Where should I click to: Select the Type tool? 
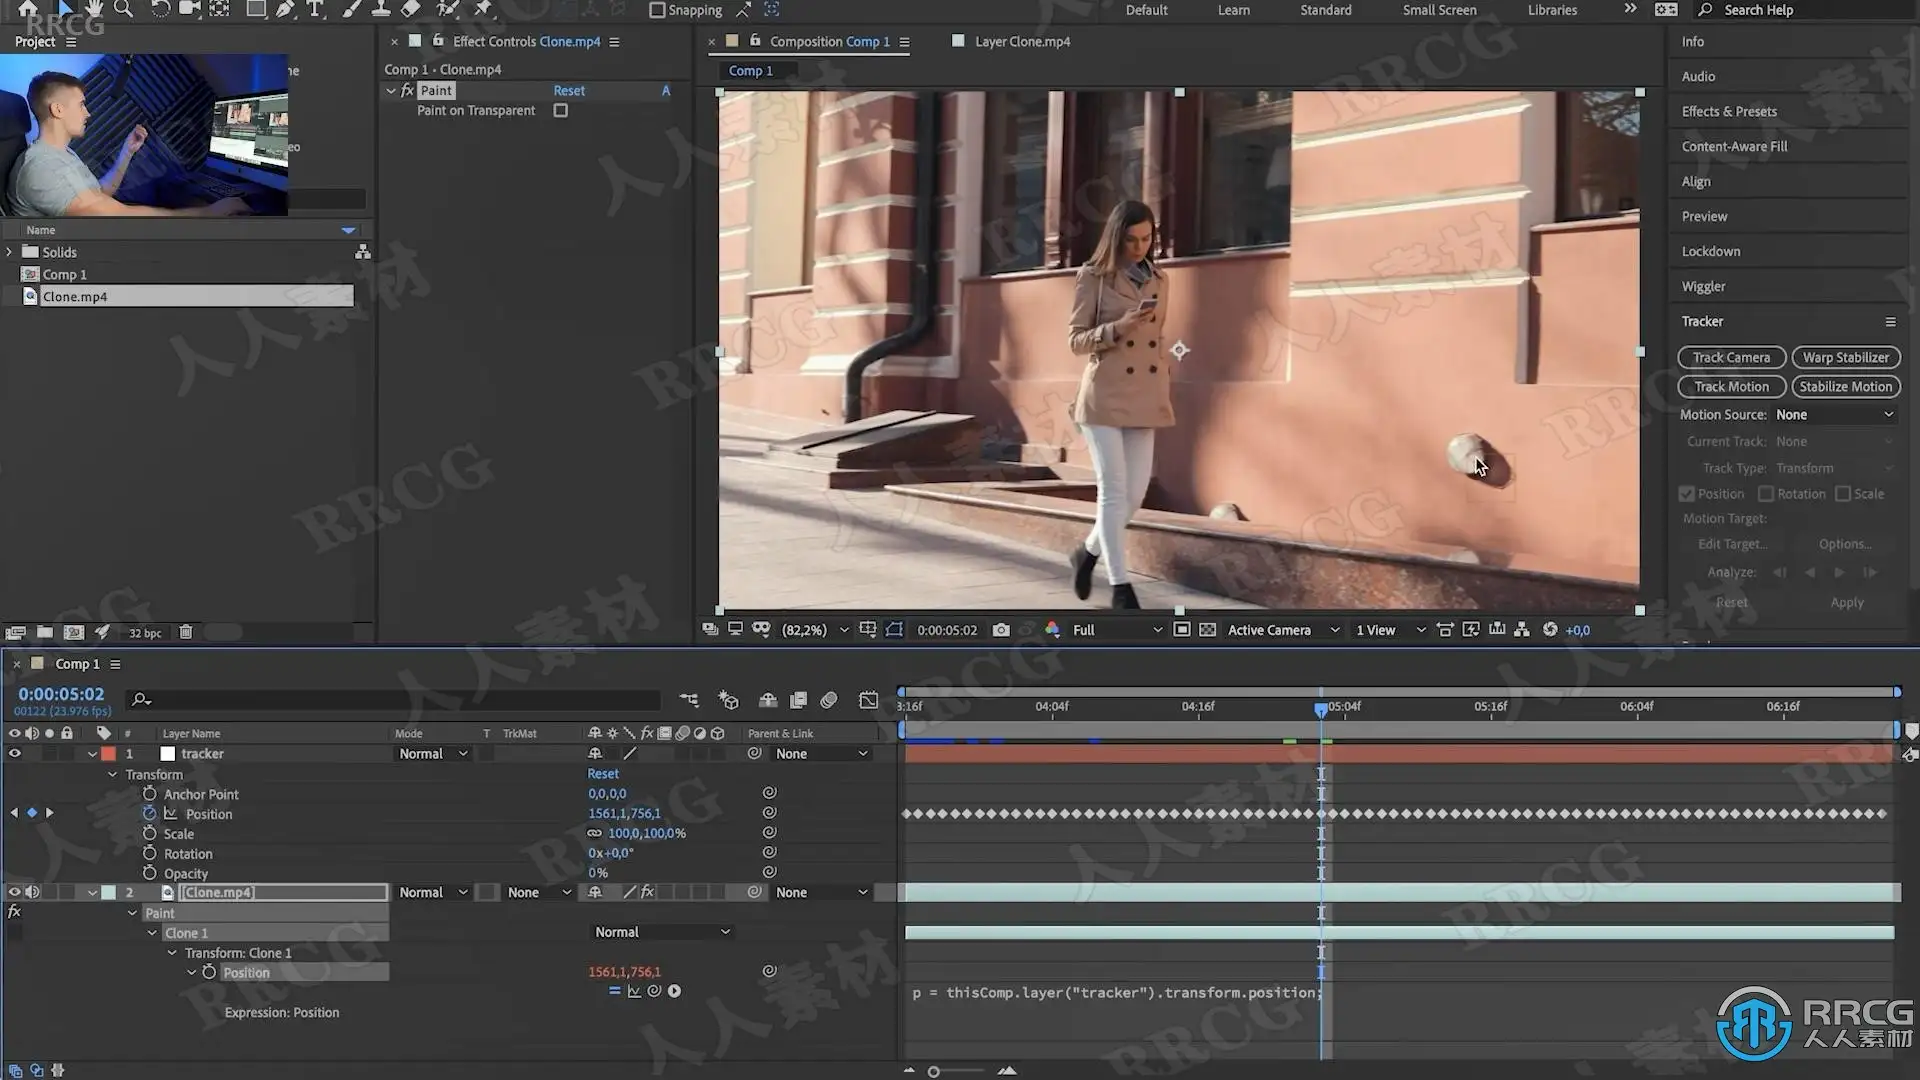coord(315,9)
